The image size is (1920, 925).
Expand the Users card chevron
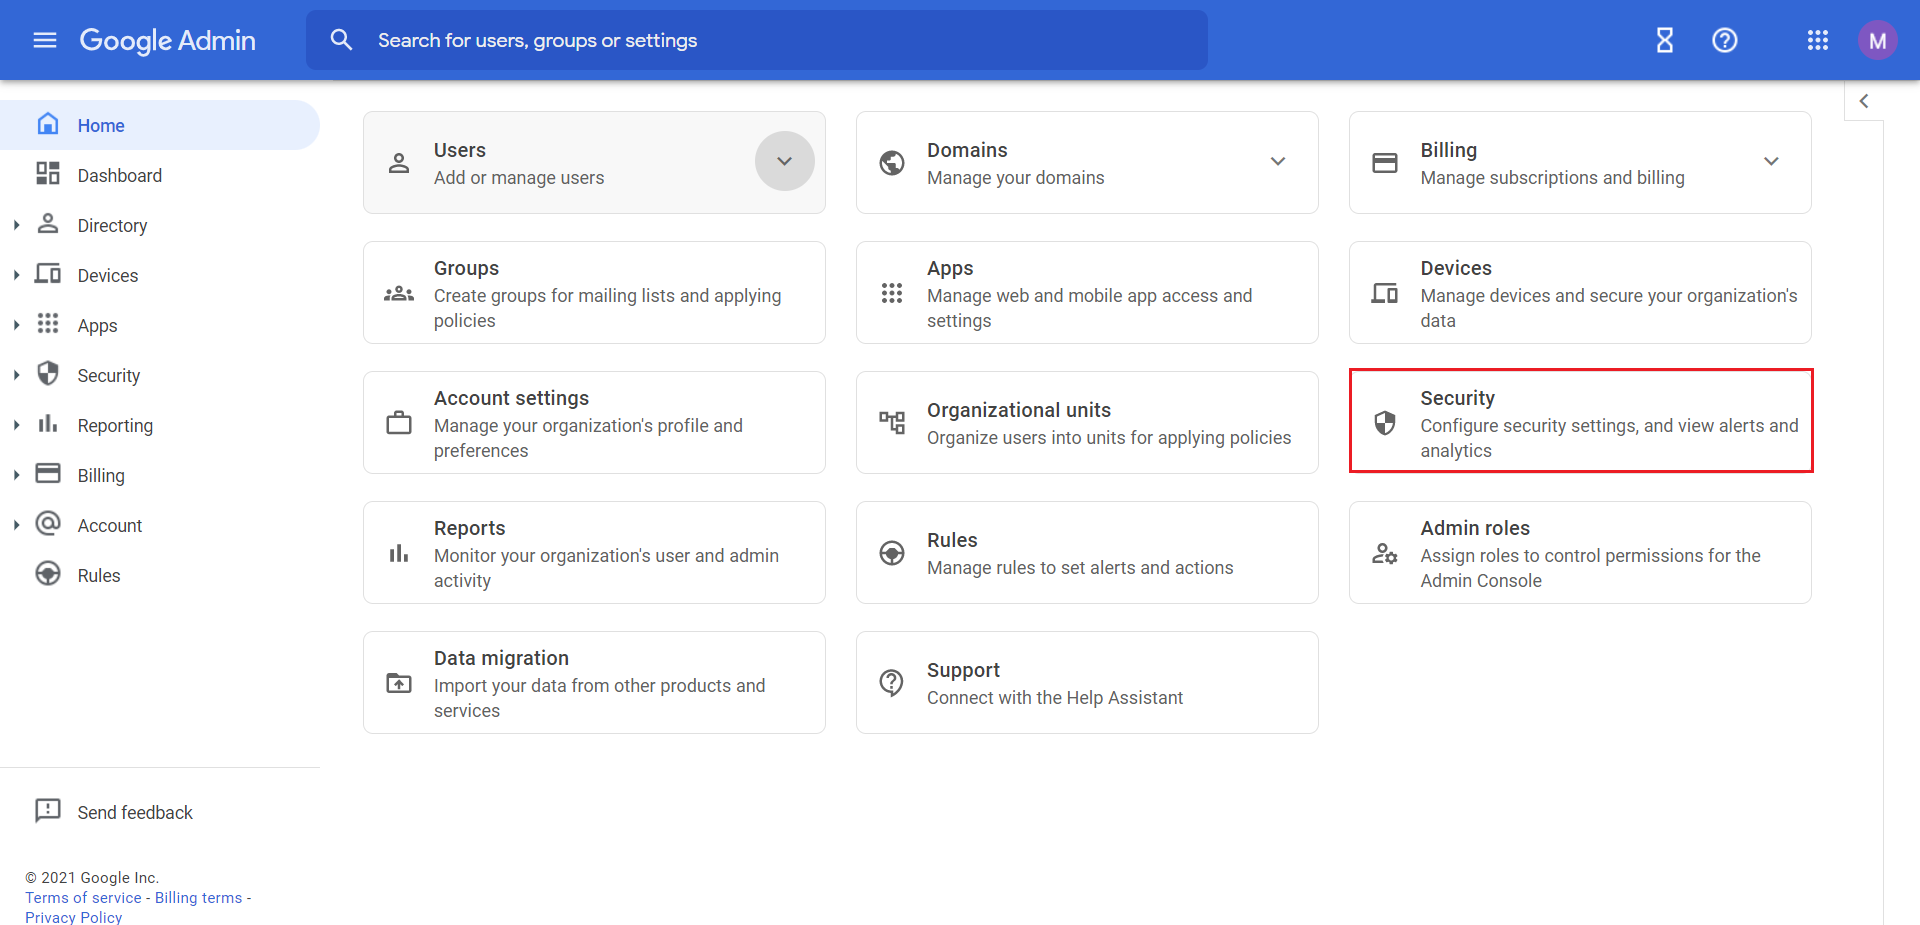pyautogui.click(x=785, y=161)
